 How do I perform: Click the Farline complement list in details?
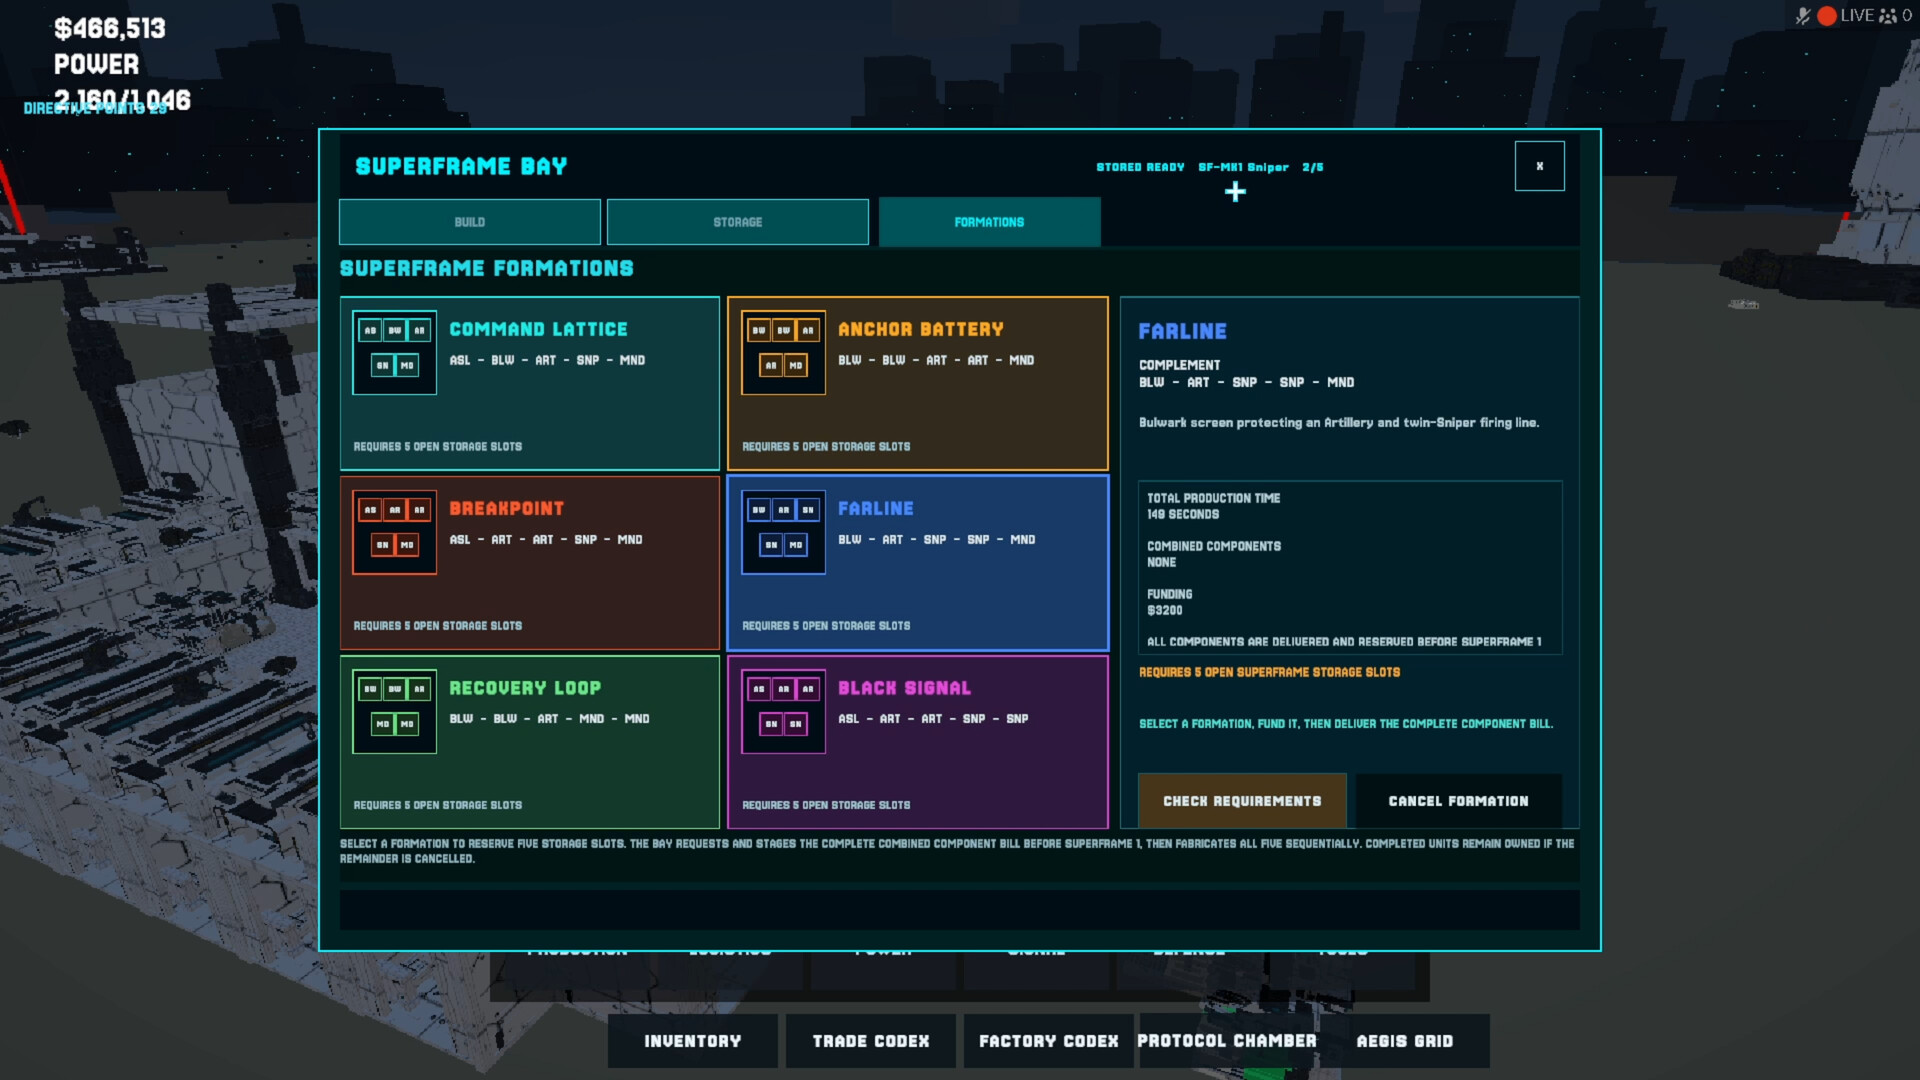pyautogui.click(x=1246, y=382)
